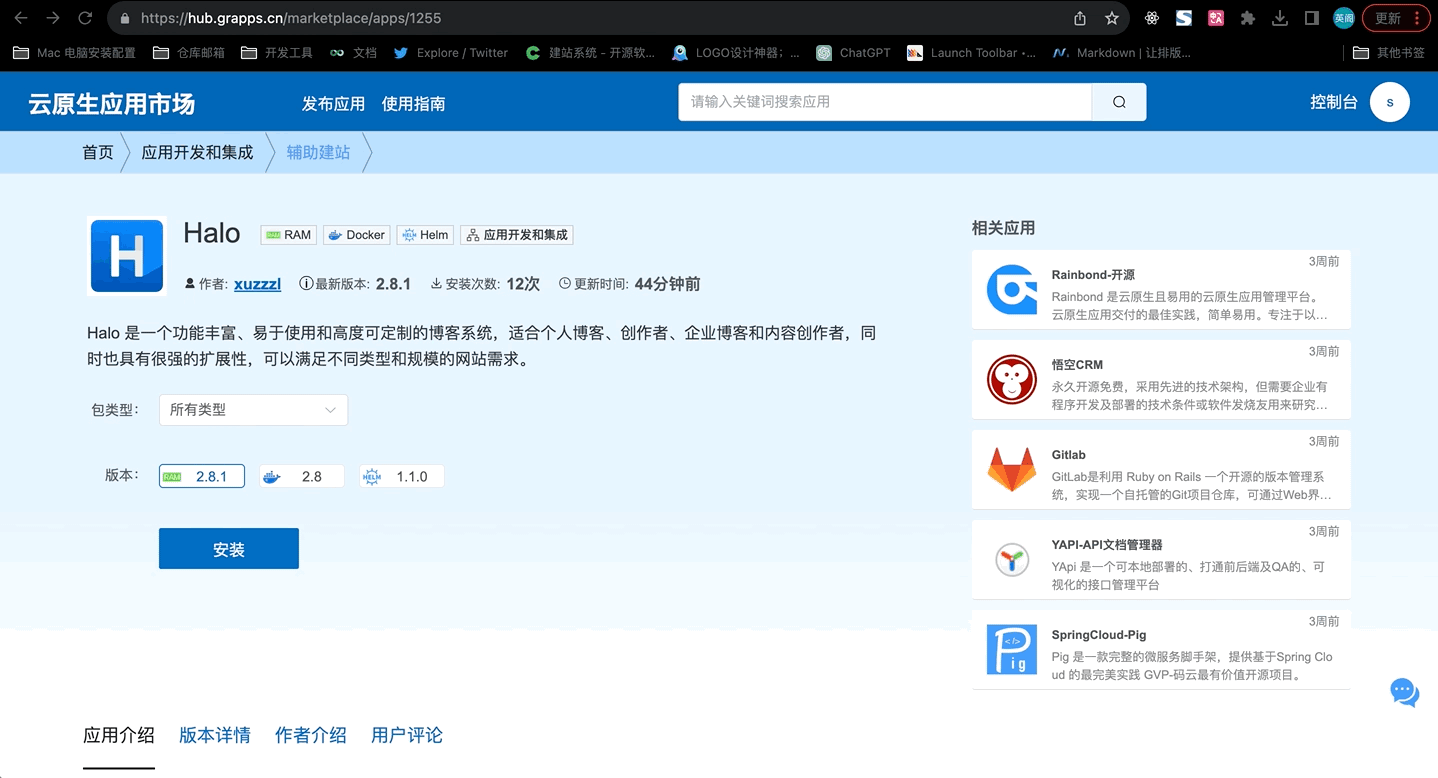Select Helm version 1.1.0
This screenshot has height=778, width=1438.
click(x=402, y=476)
